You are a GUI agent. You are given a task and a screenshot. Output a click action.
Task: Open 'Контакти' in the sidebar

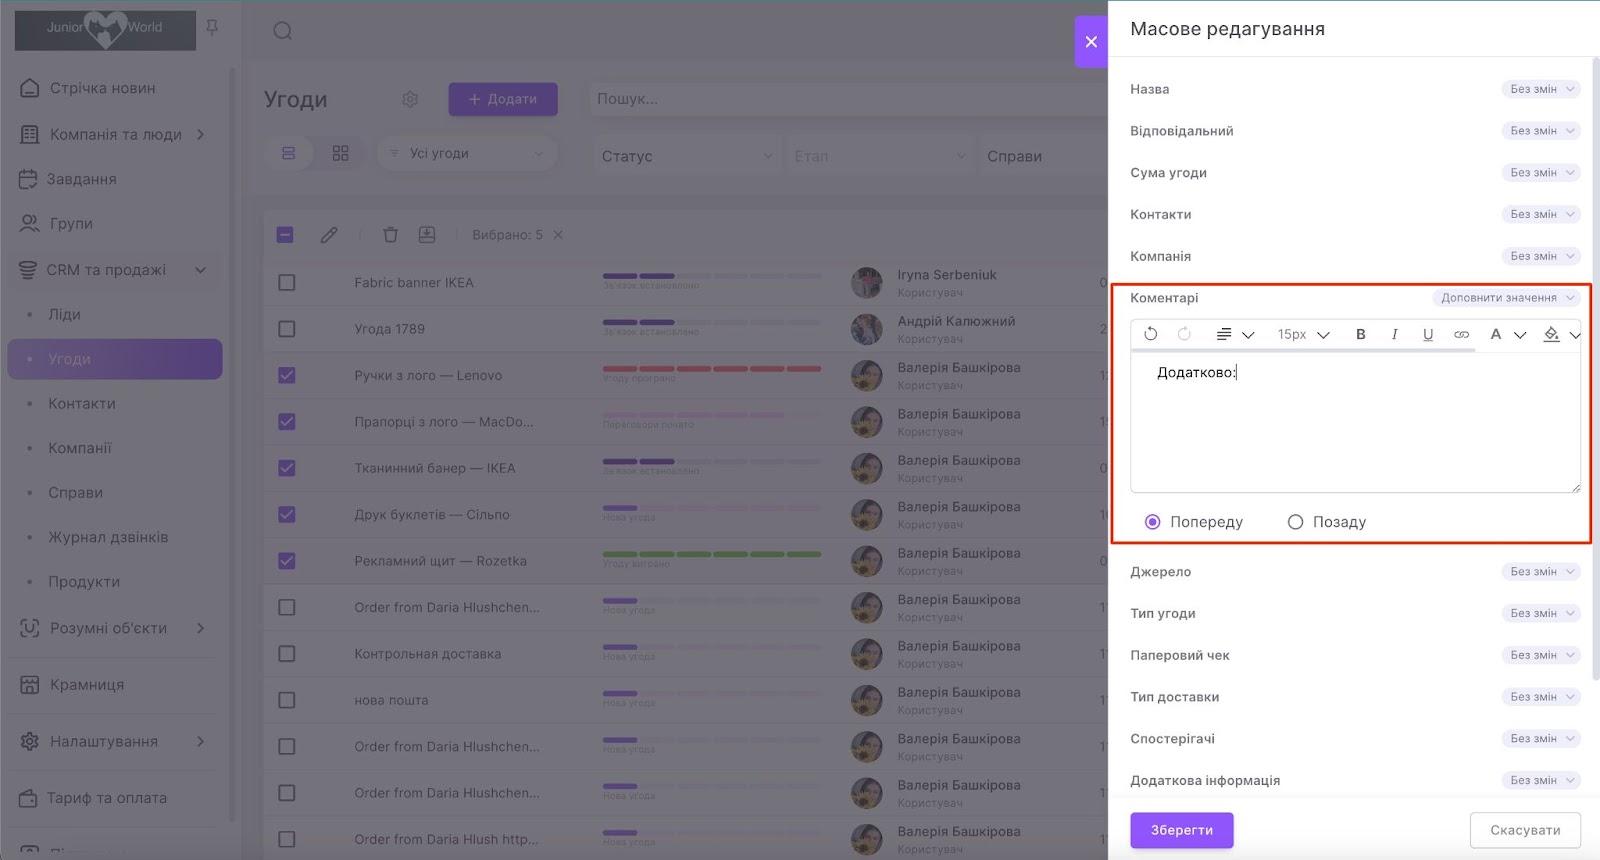[x=82, y=404]
